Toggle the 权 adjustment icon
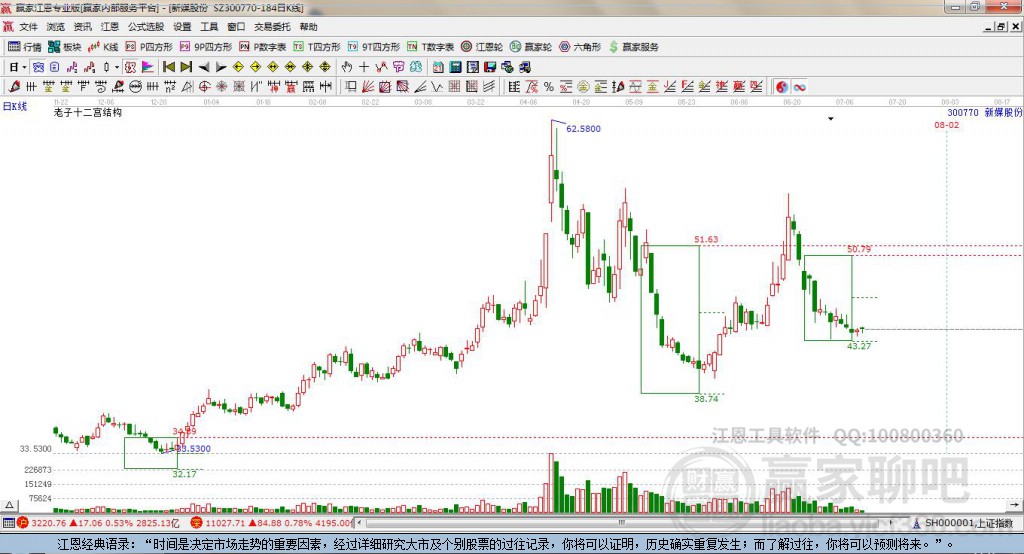 point(130,67)
